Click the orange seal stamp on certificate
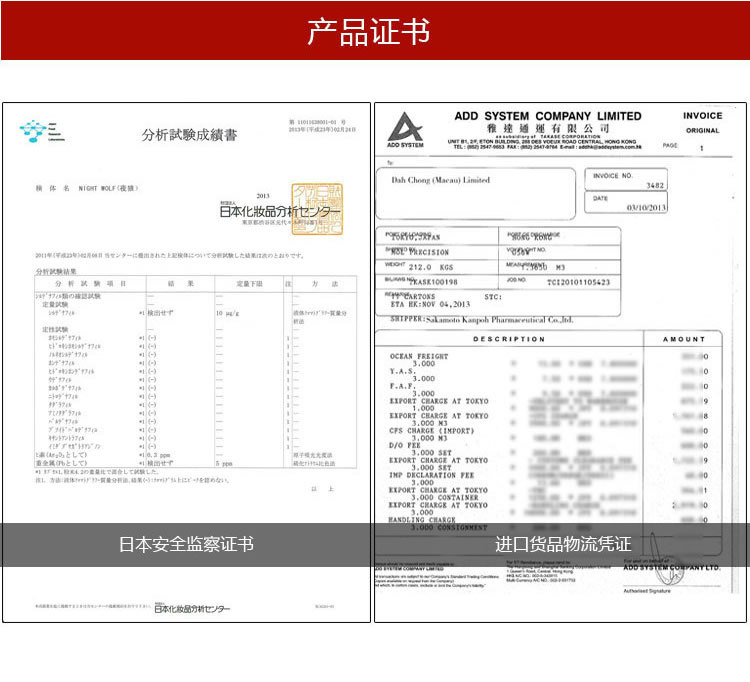Screen dimensions: 750x682 [318, 209]
